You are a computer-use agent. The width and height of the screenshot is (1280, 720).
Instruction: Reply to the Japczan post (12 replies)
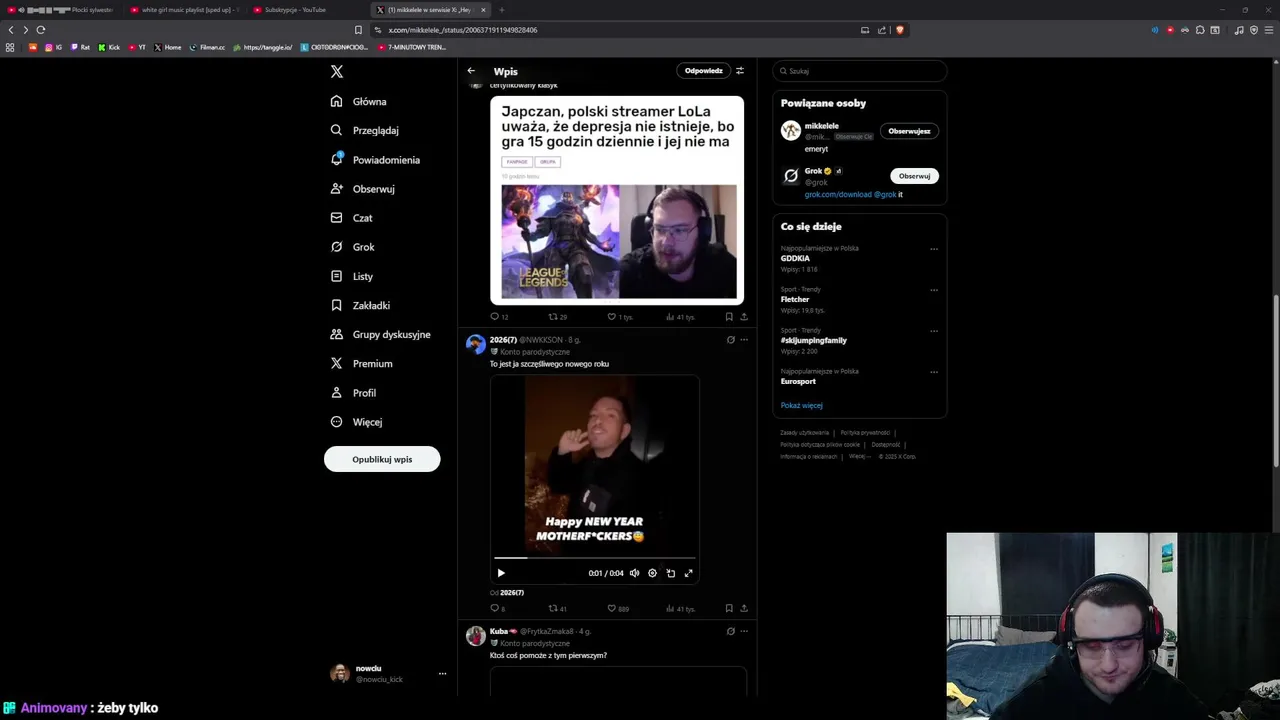(x=499, y=317)
